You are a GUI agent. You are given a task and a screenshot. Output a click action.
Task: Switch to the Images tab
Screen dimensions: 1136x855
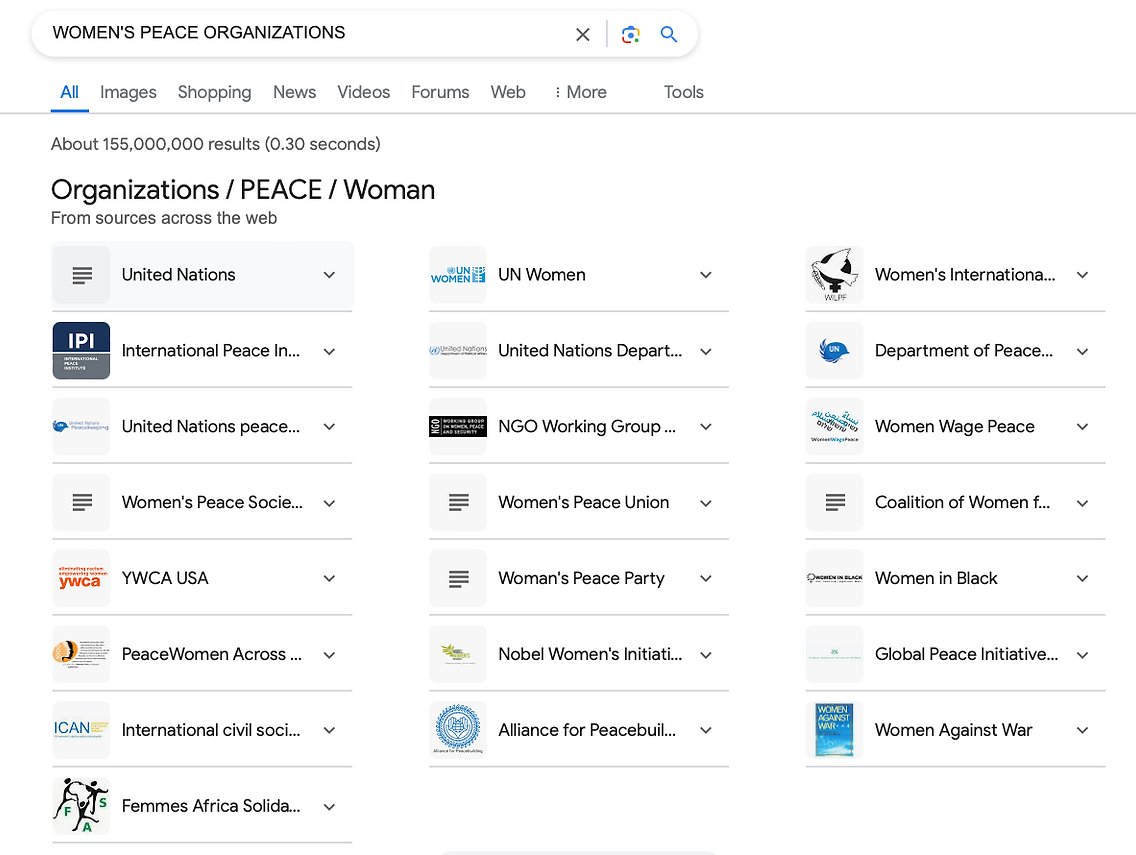[x=128, y=92]
